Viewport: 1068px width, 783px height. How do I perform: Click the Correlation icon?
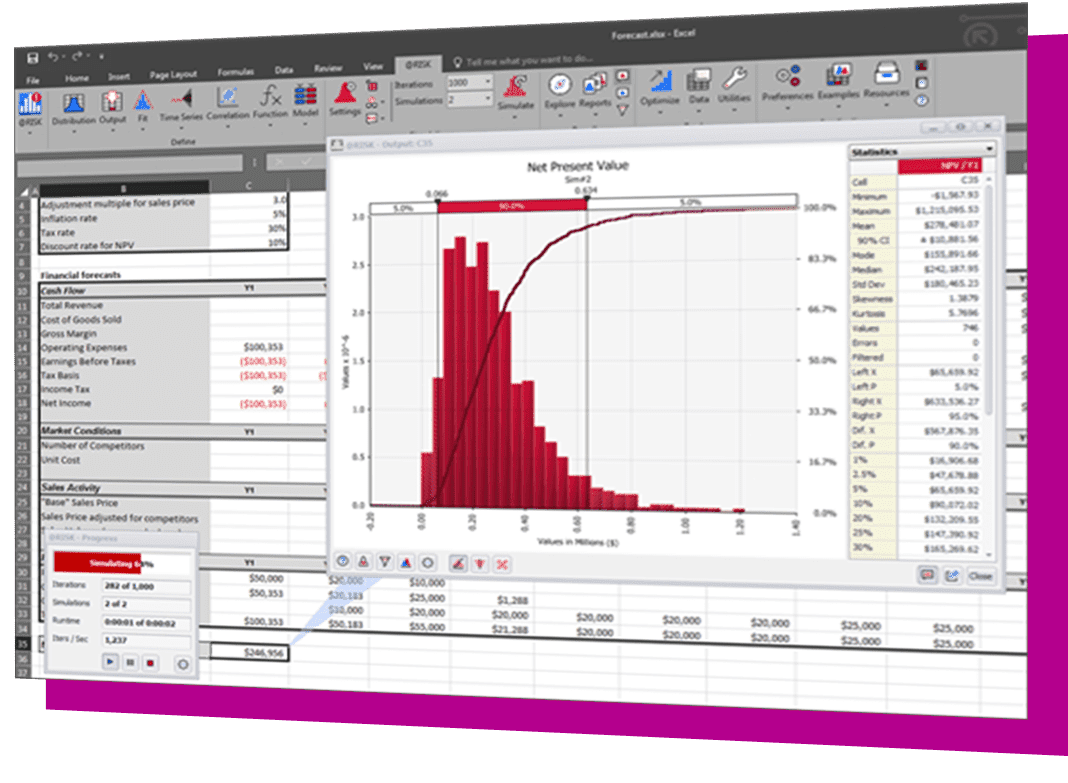pos(227,103)
